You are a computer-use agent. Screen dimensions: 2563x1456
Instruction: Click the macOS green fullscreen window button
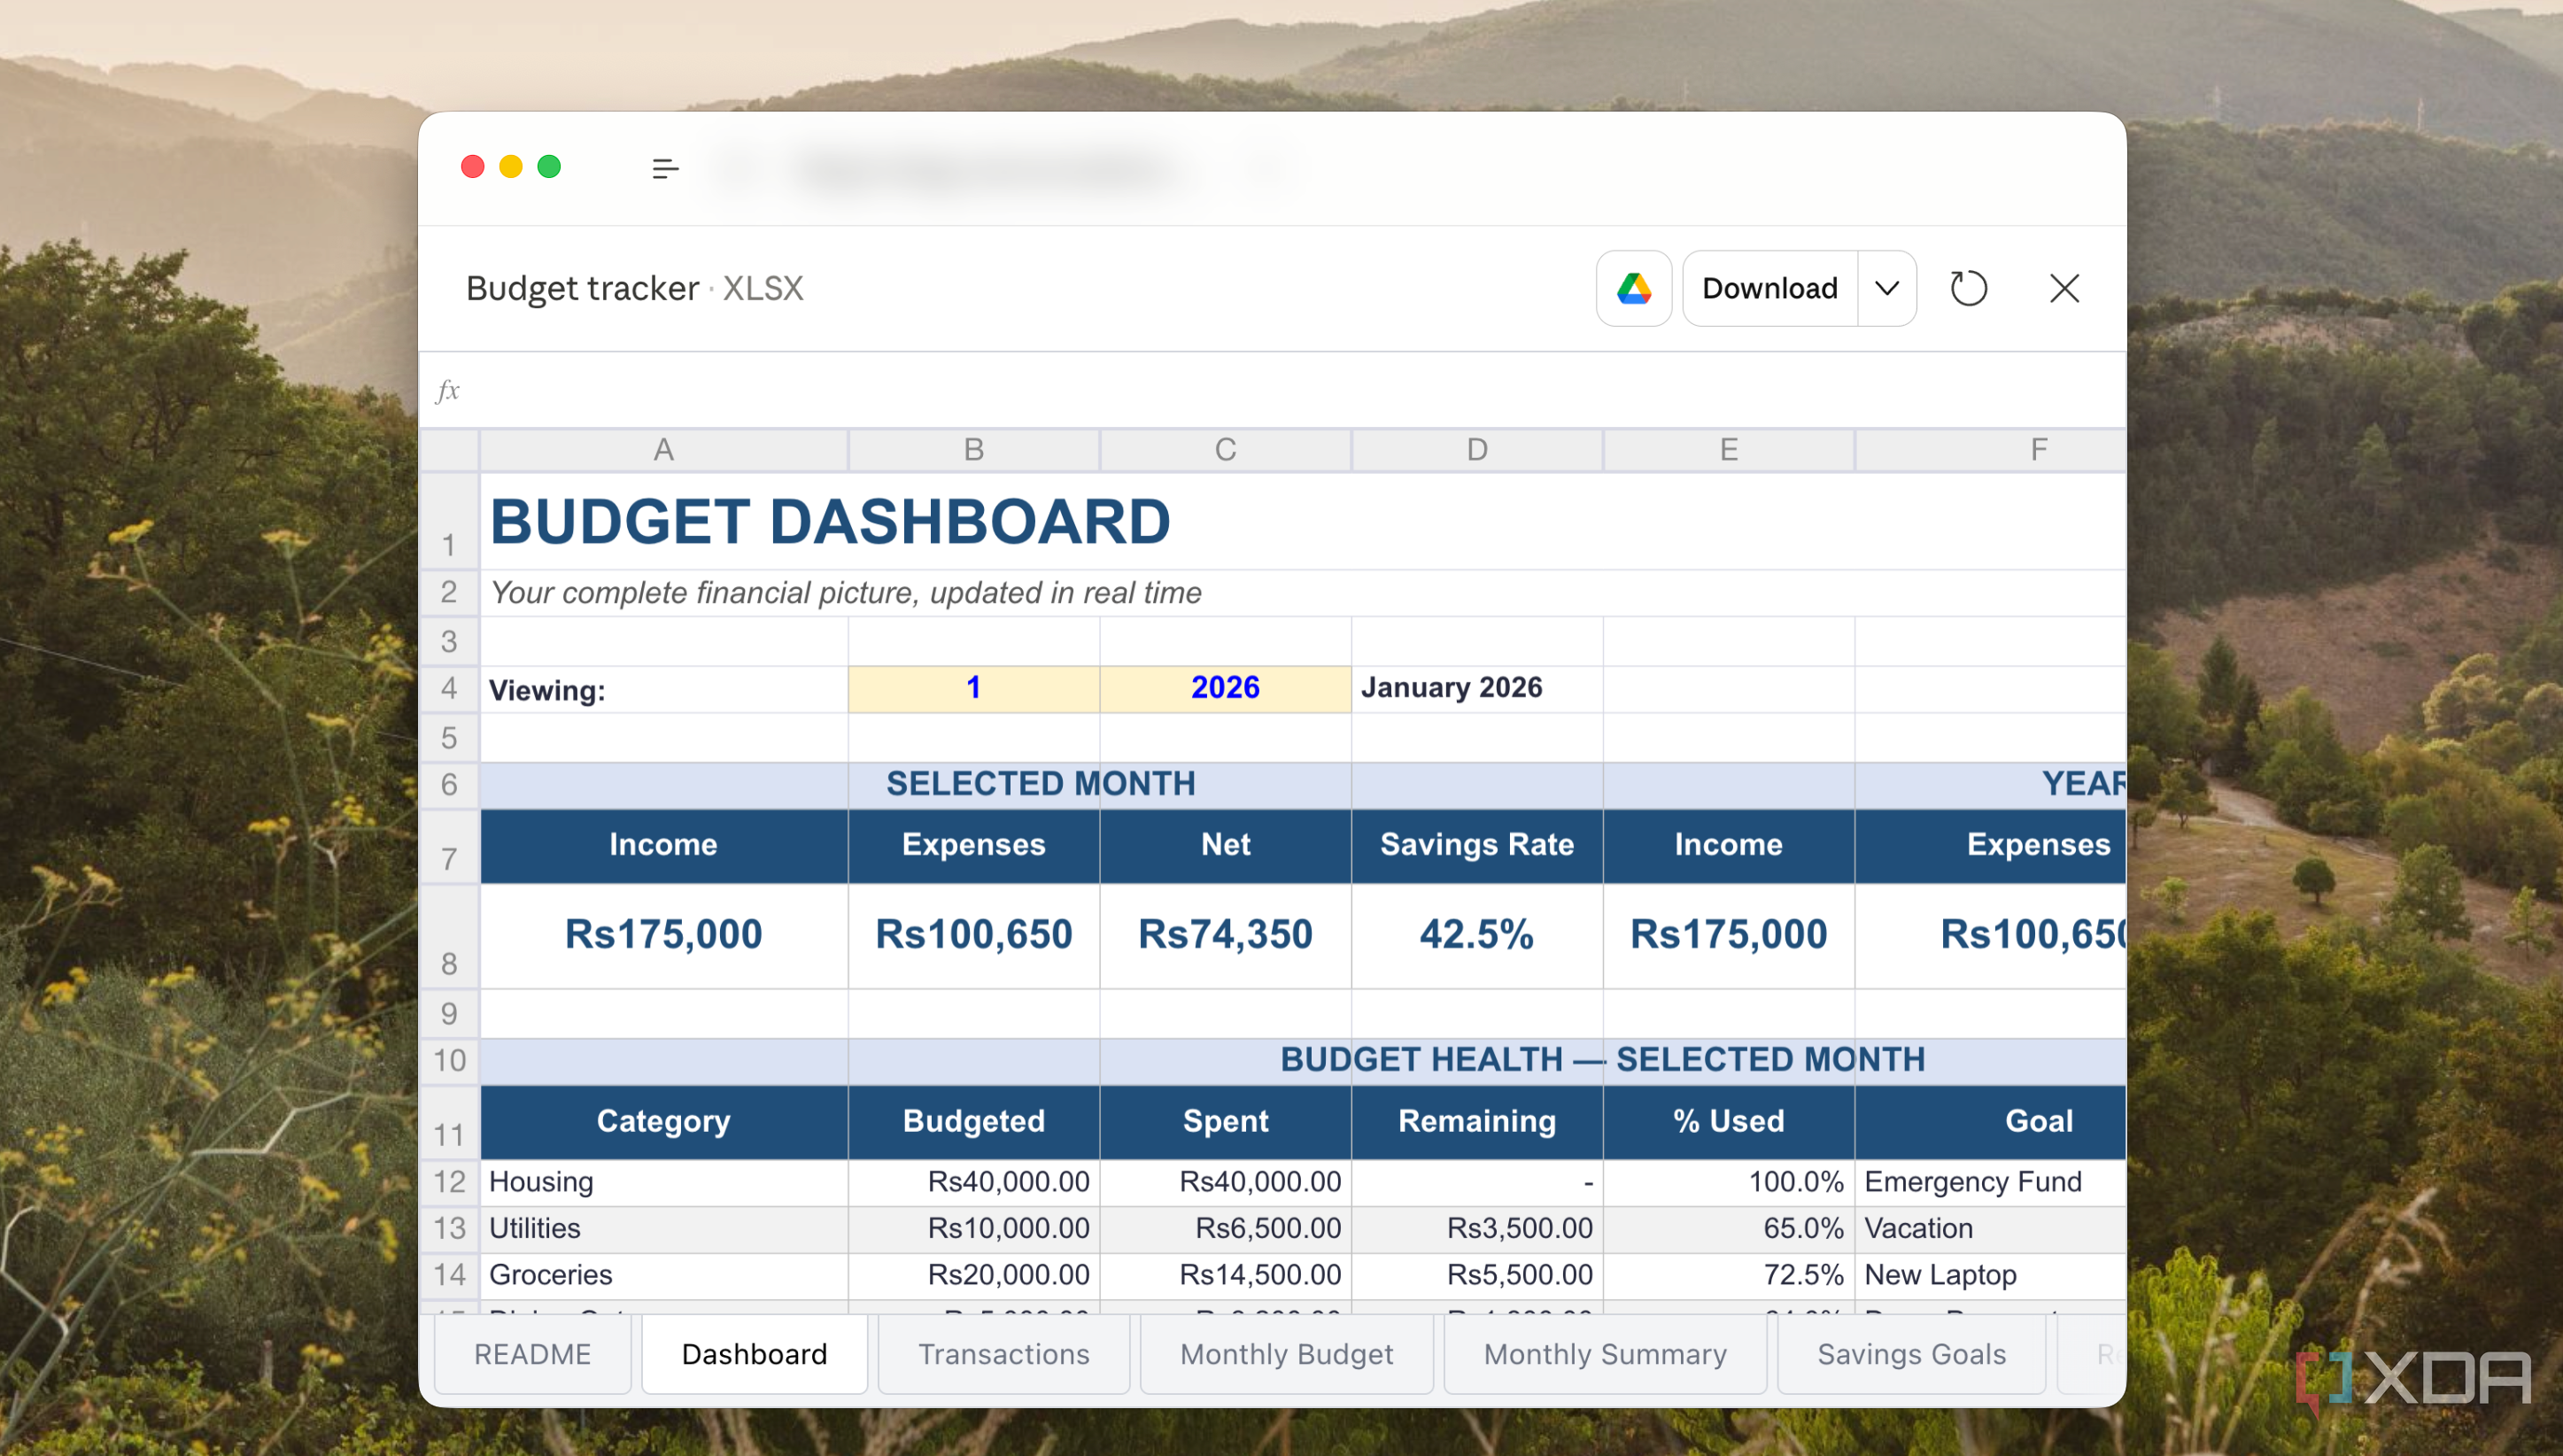pyautogui.click(x=549, y=167)
